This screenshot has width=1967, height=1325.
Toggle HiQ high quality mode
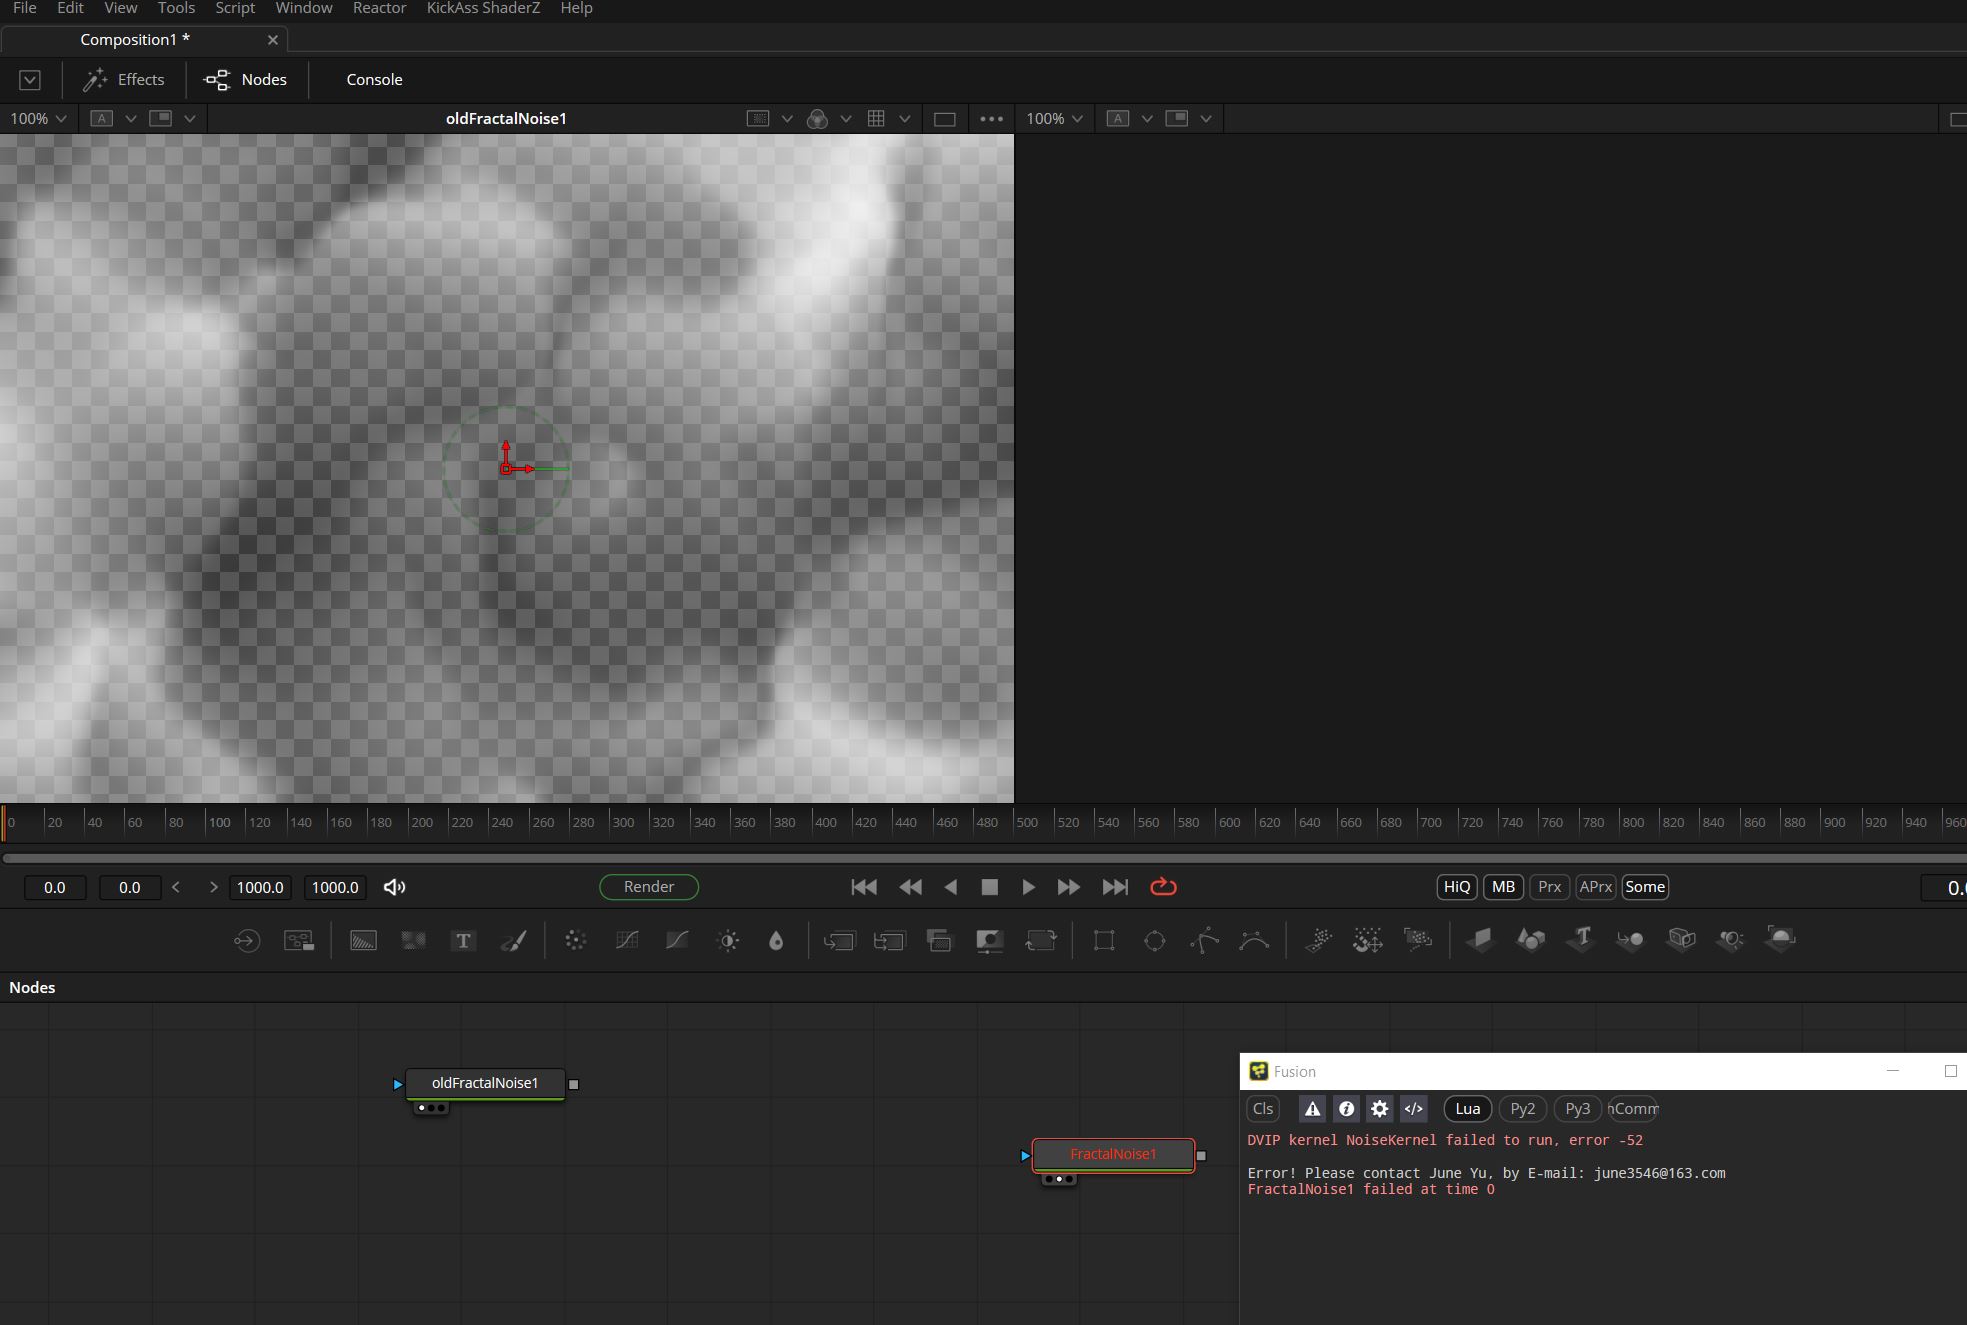(x=1457, y=887)
